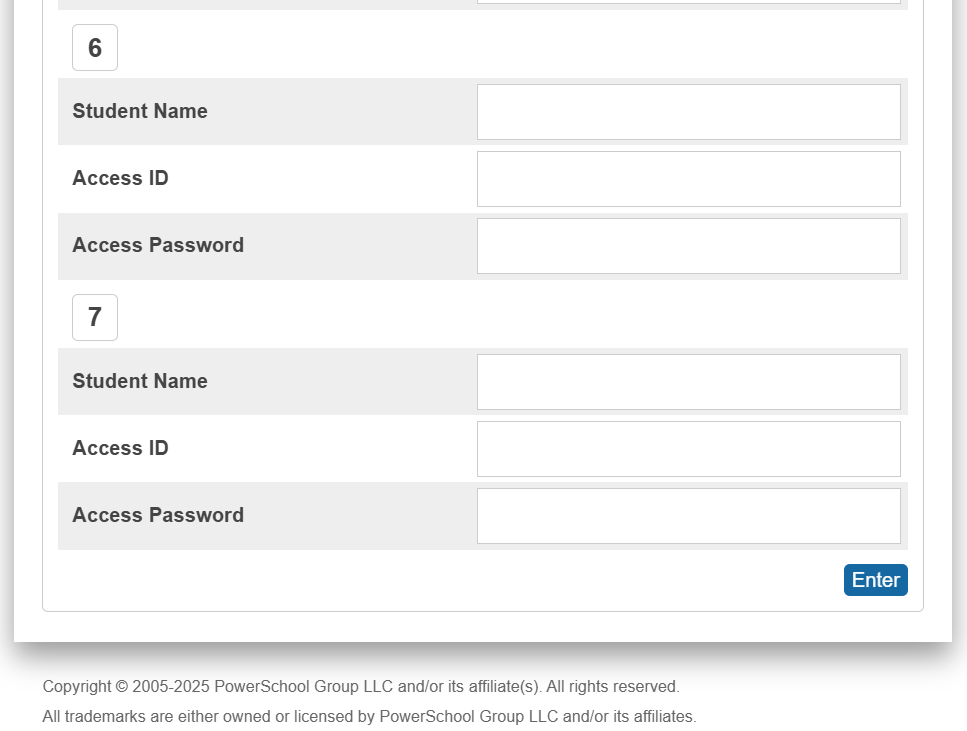Click Student Name field for student 7
Image resolution: width=967 pixels, height=731 pixels.
[x=688, y=382]
